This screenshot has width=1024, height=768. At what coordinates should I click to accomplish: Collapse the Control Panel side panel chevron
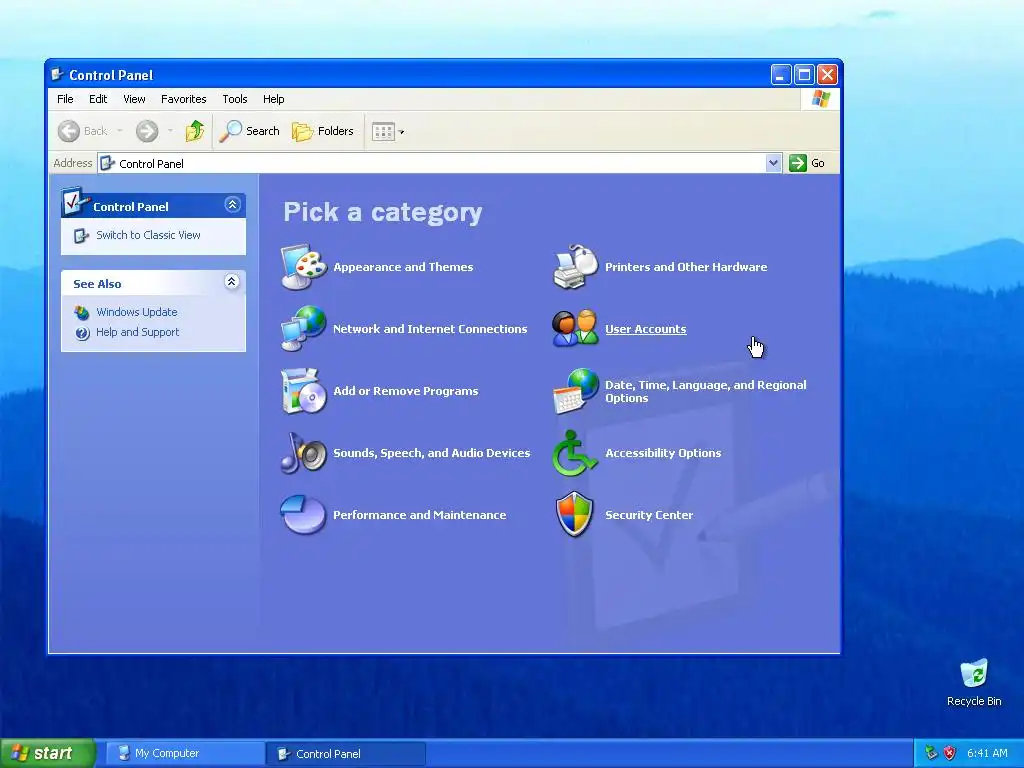[232, 205]
